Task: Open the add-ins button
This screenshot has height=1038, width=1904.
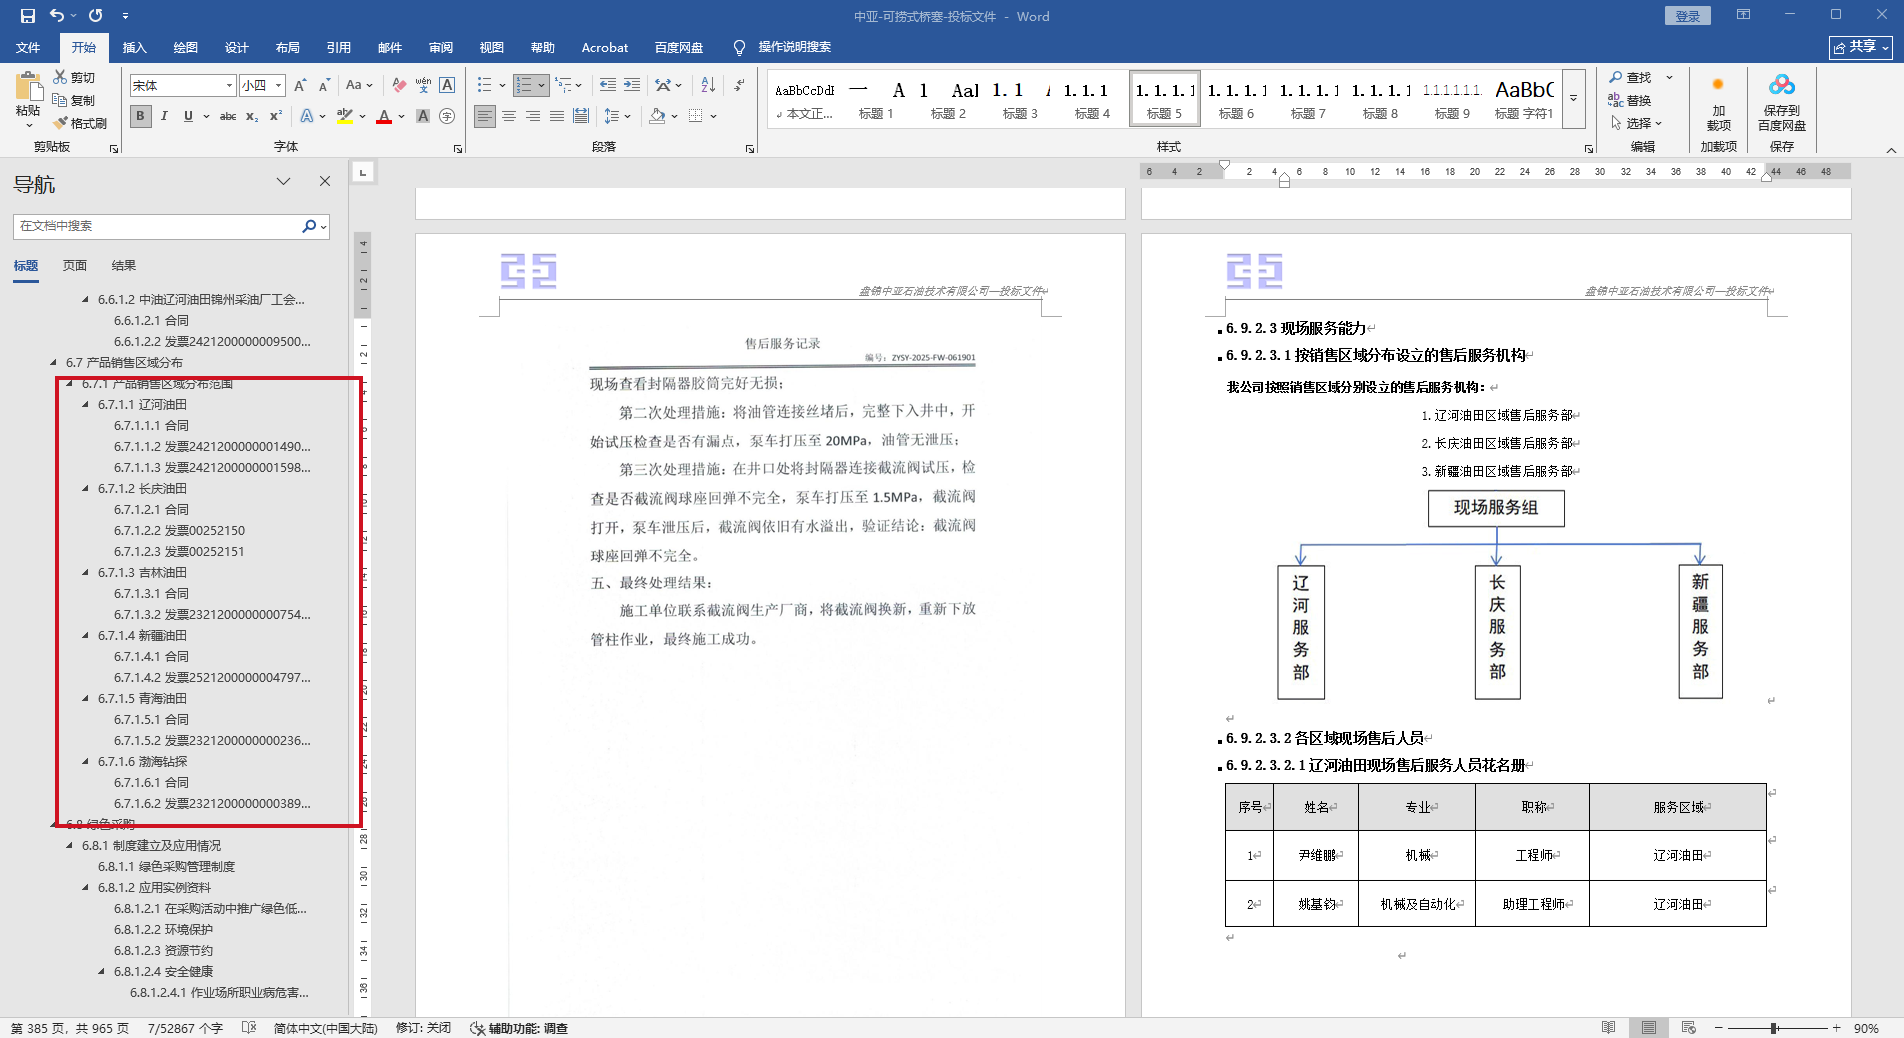Action: [x=1718, y=102]
